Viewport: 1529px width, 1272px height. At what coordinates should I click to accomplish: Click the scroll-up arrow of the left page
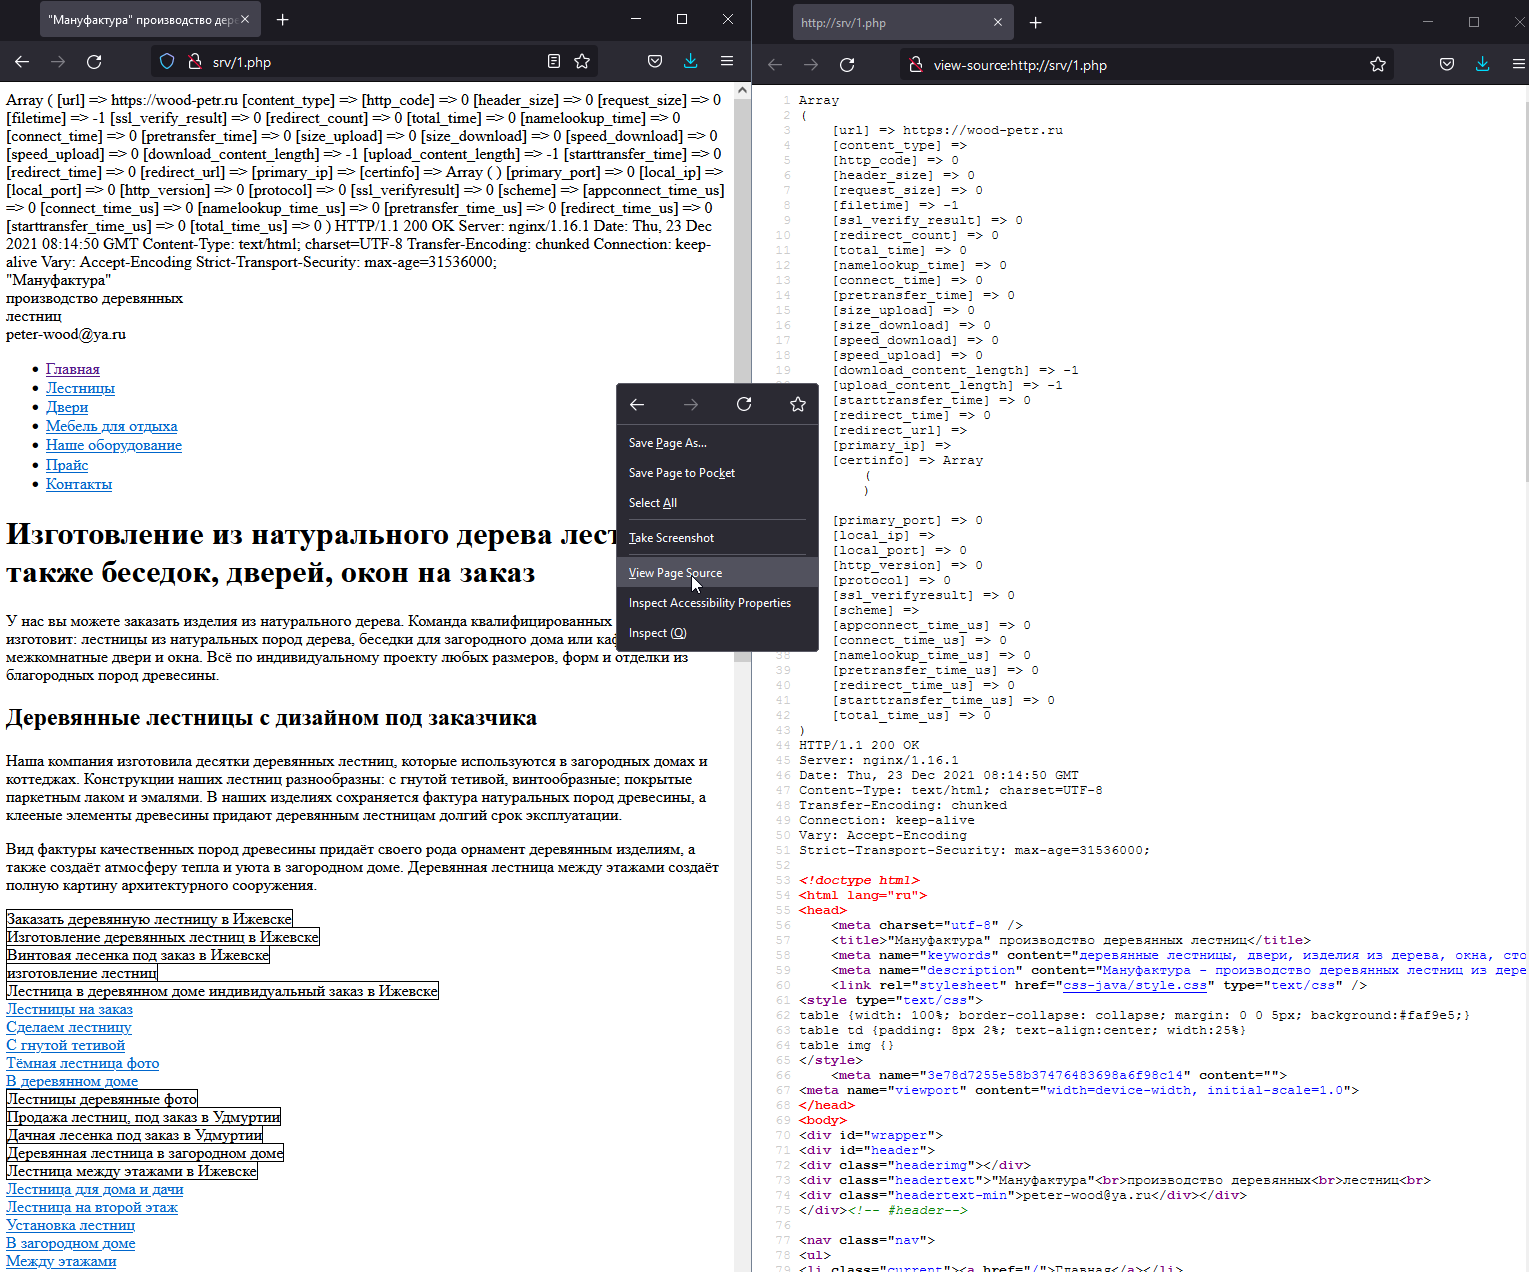tap(742, 90)
